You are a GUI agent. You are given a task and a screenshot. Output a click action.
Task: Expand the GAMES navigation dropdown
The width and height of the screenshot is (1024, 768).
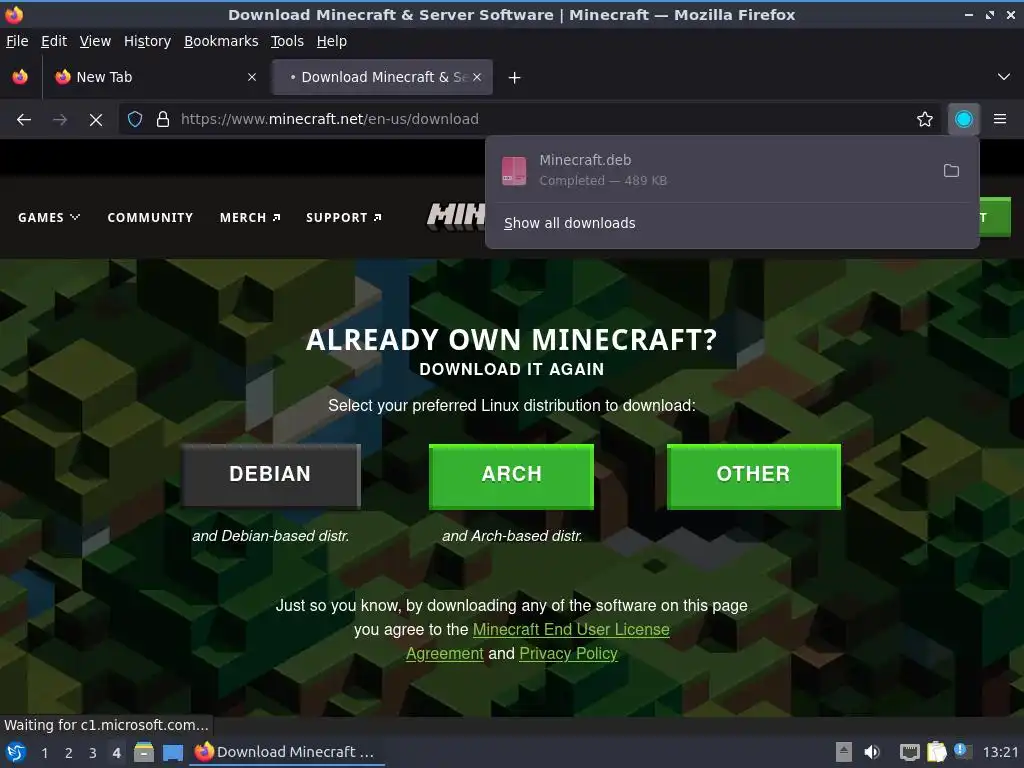tap(49, 217)
